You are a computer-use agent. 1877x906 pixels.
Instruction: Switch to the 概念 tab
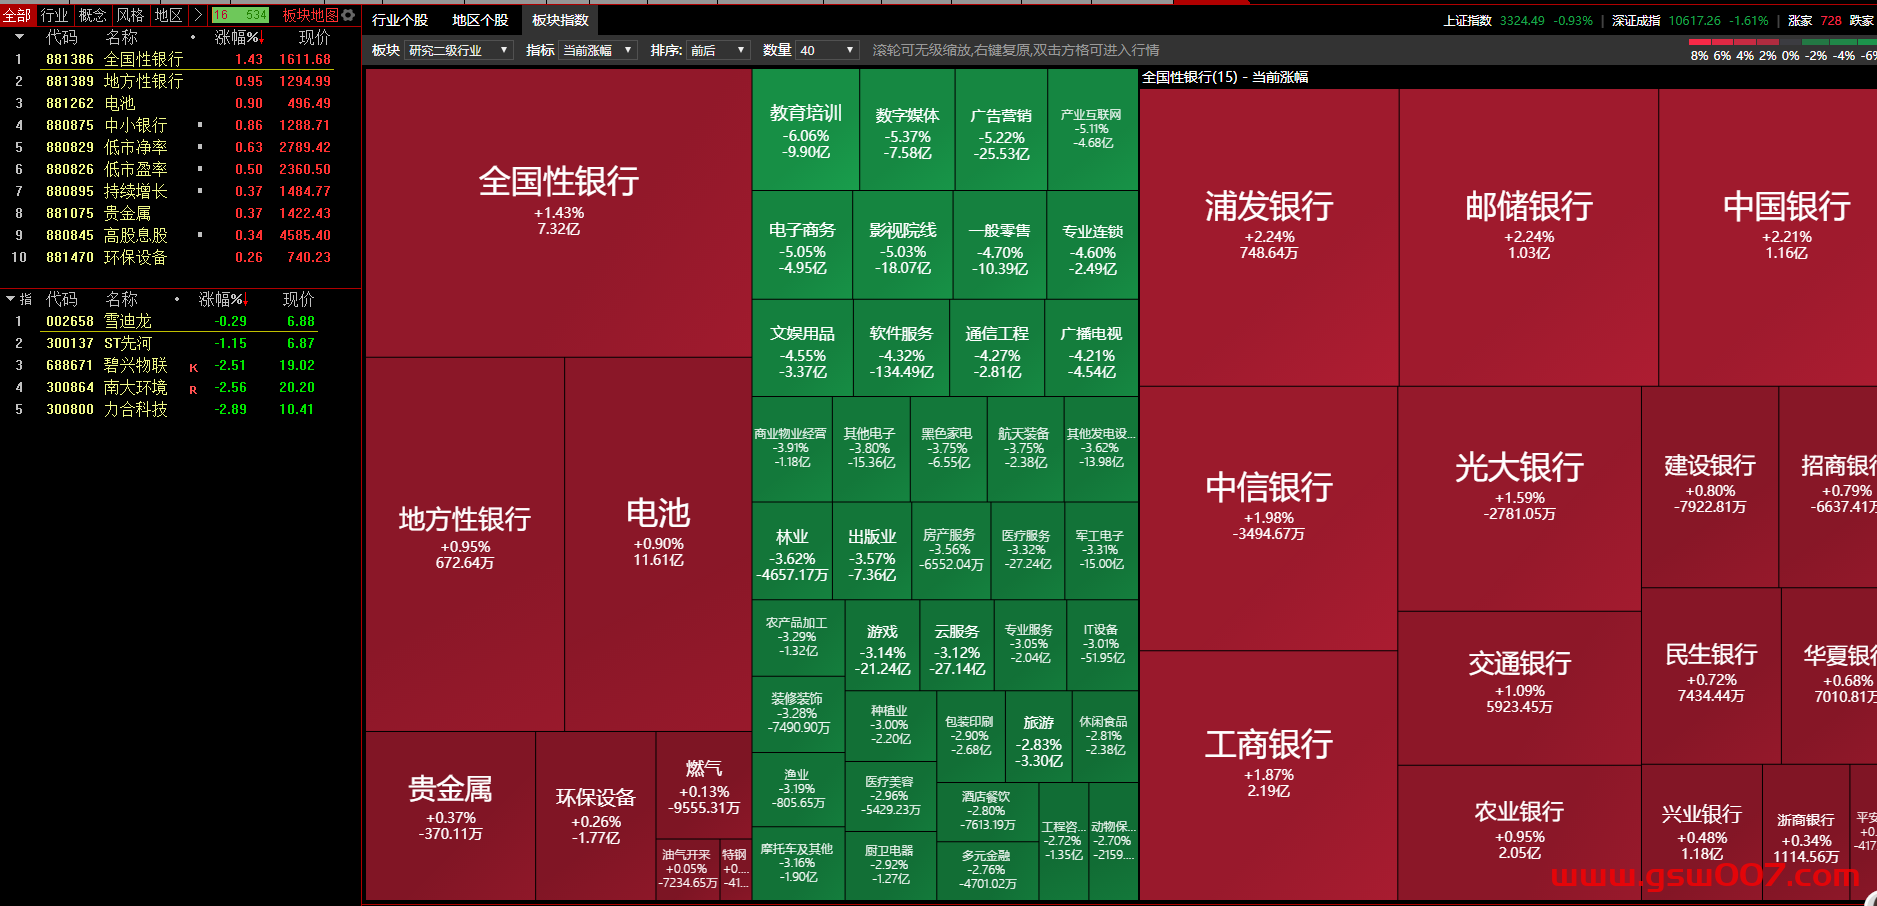click(x=92, y=15)
